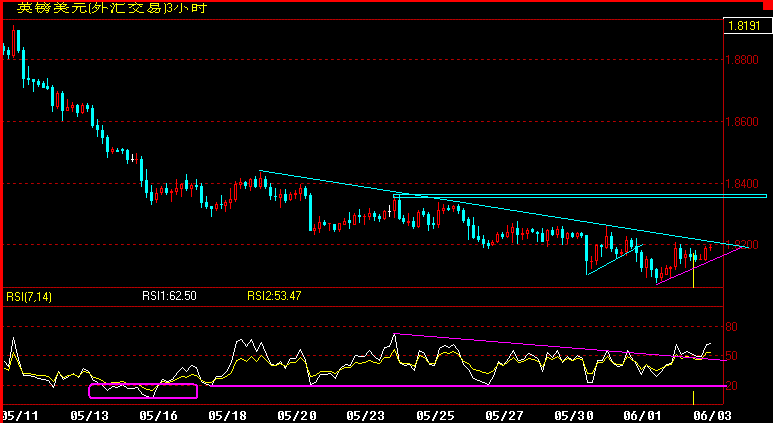Select the magenta horizontal RSI support line

pyautogui.click(x=468, y=386)
